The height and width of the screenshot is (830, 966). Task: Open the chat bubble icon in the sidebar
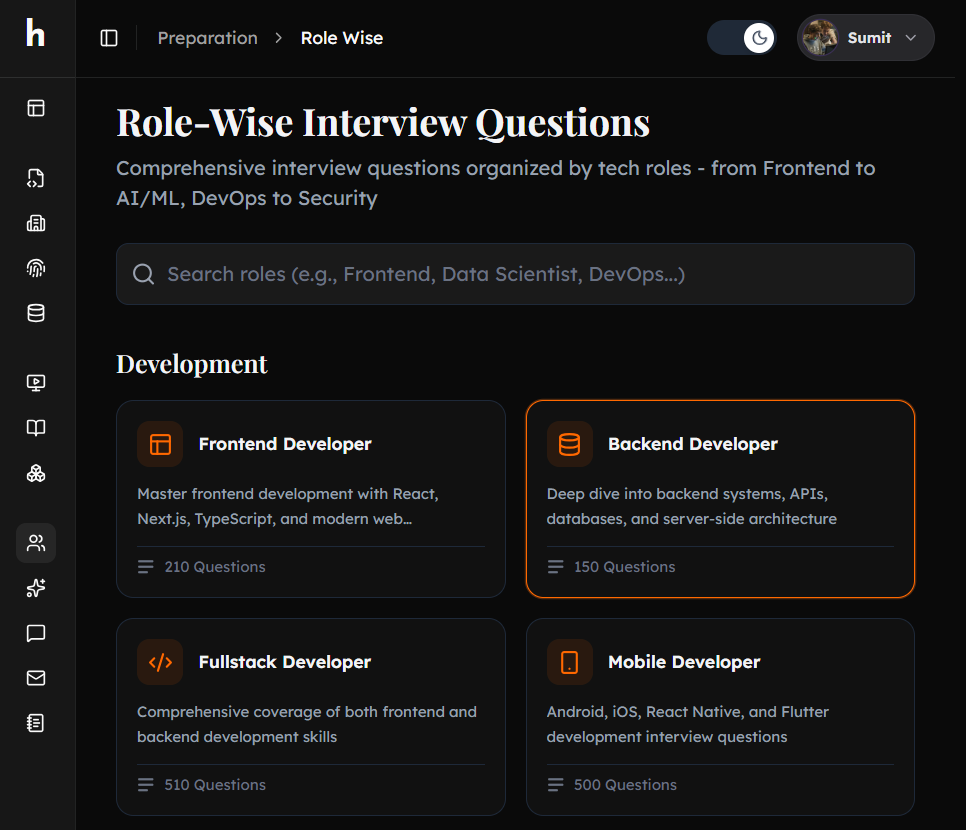(36, 633)
